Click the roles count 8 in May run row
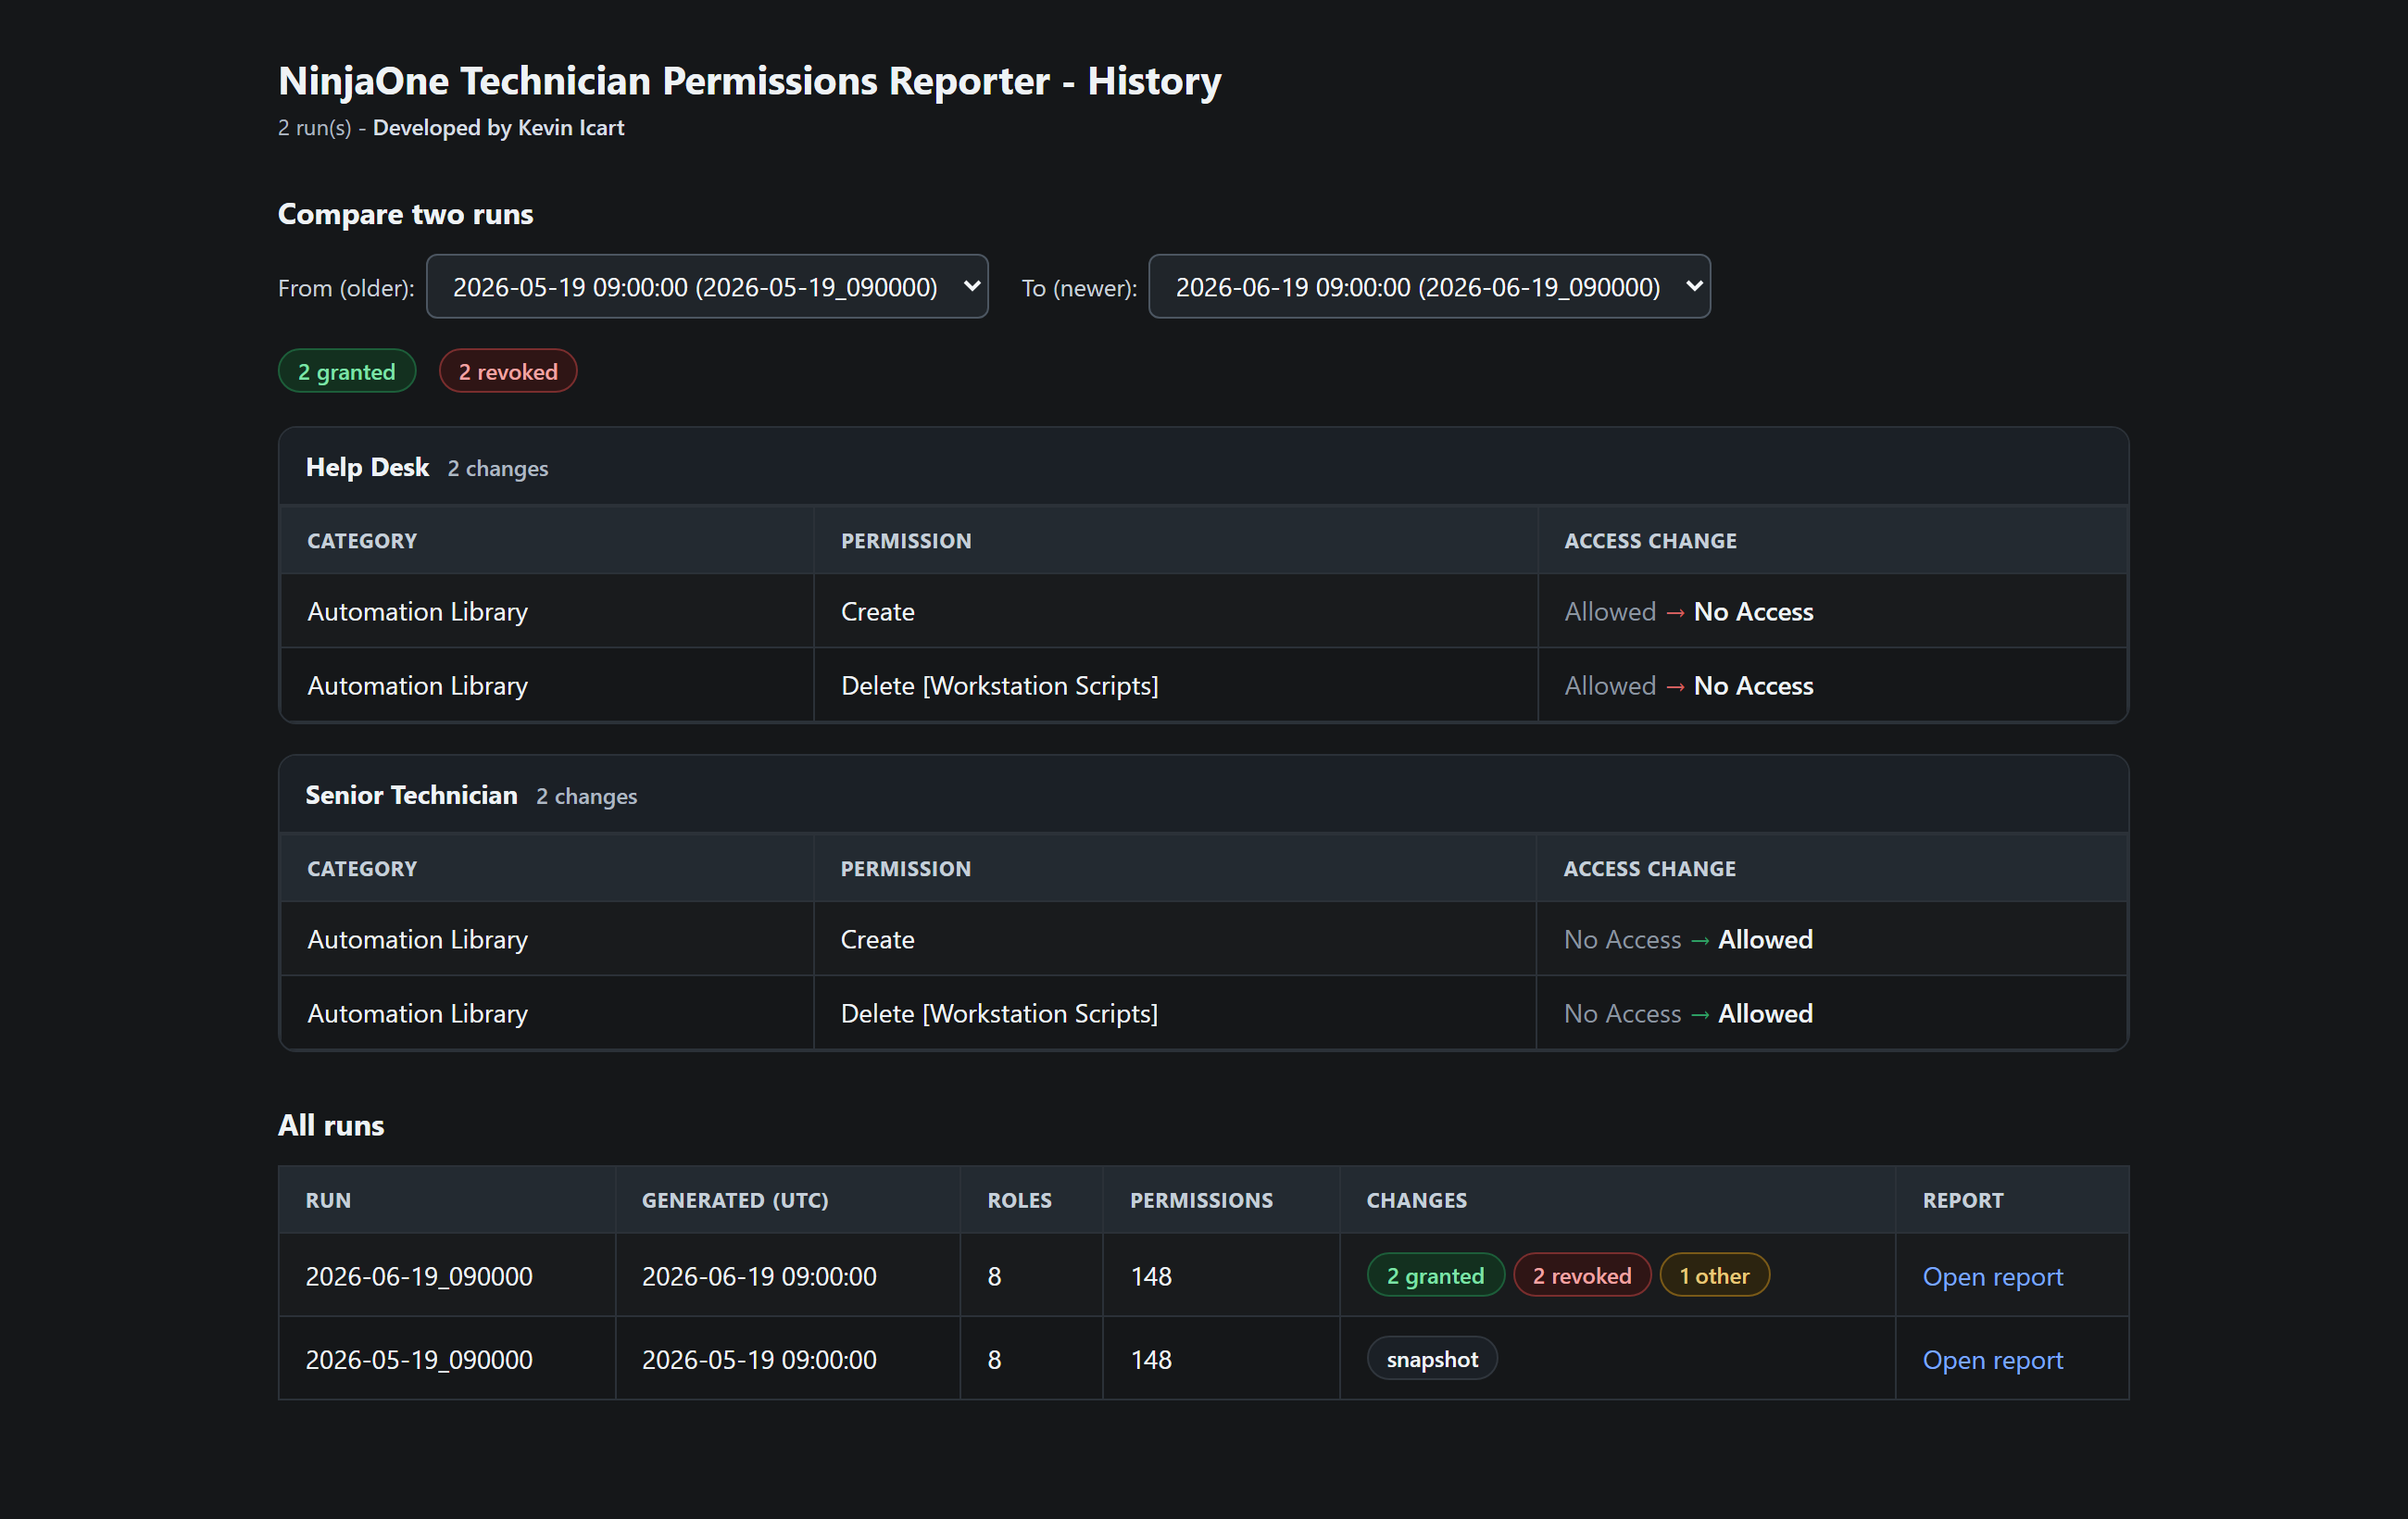This screenshot has width=2408, height=1519. click(994, 1360)
